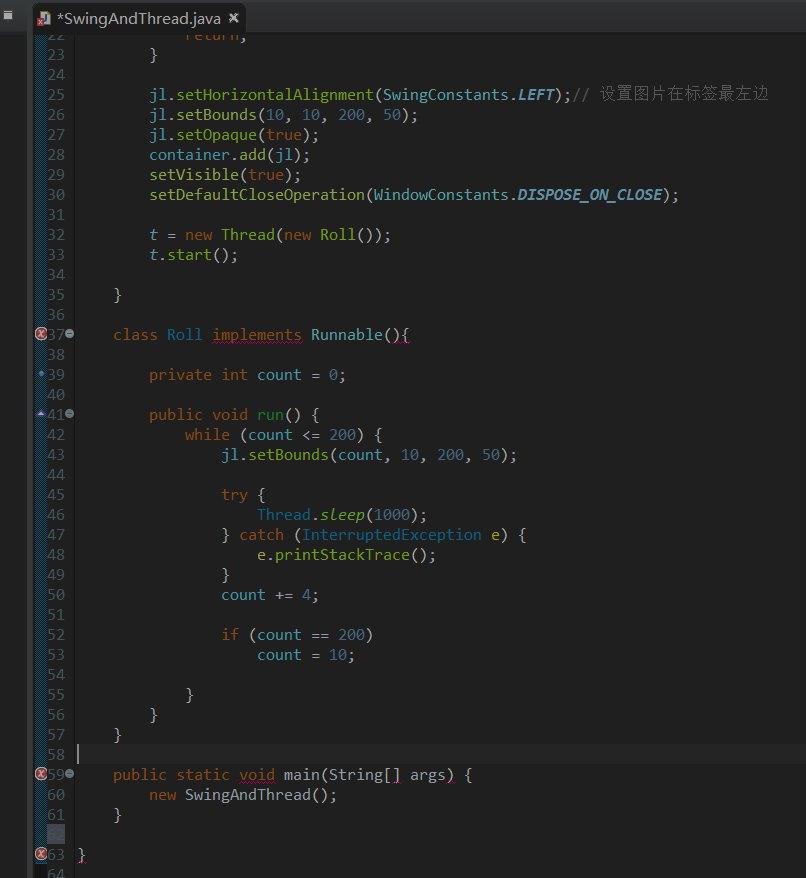Click the 'class' keyword on line 37

[136, 335]
